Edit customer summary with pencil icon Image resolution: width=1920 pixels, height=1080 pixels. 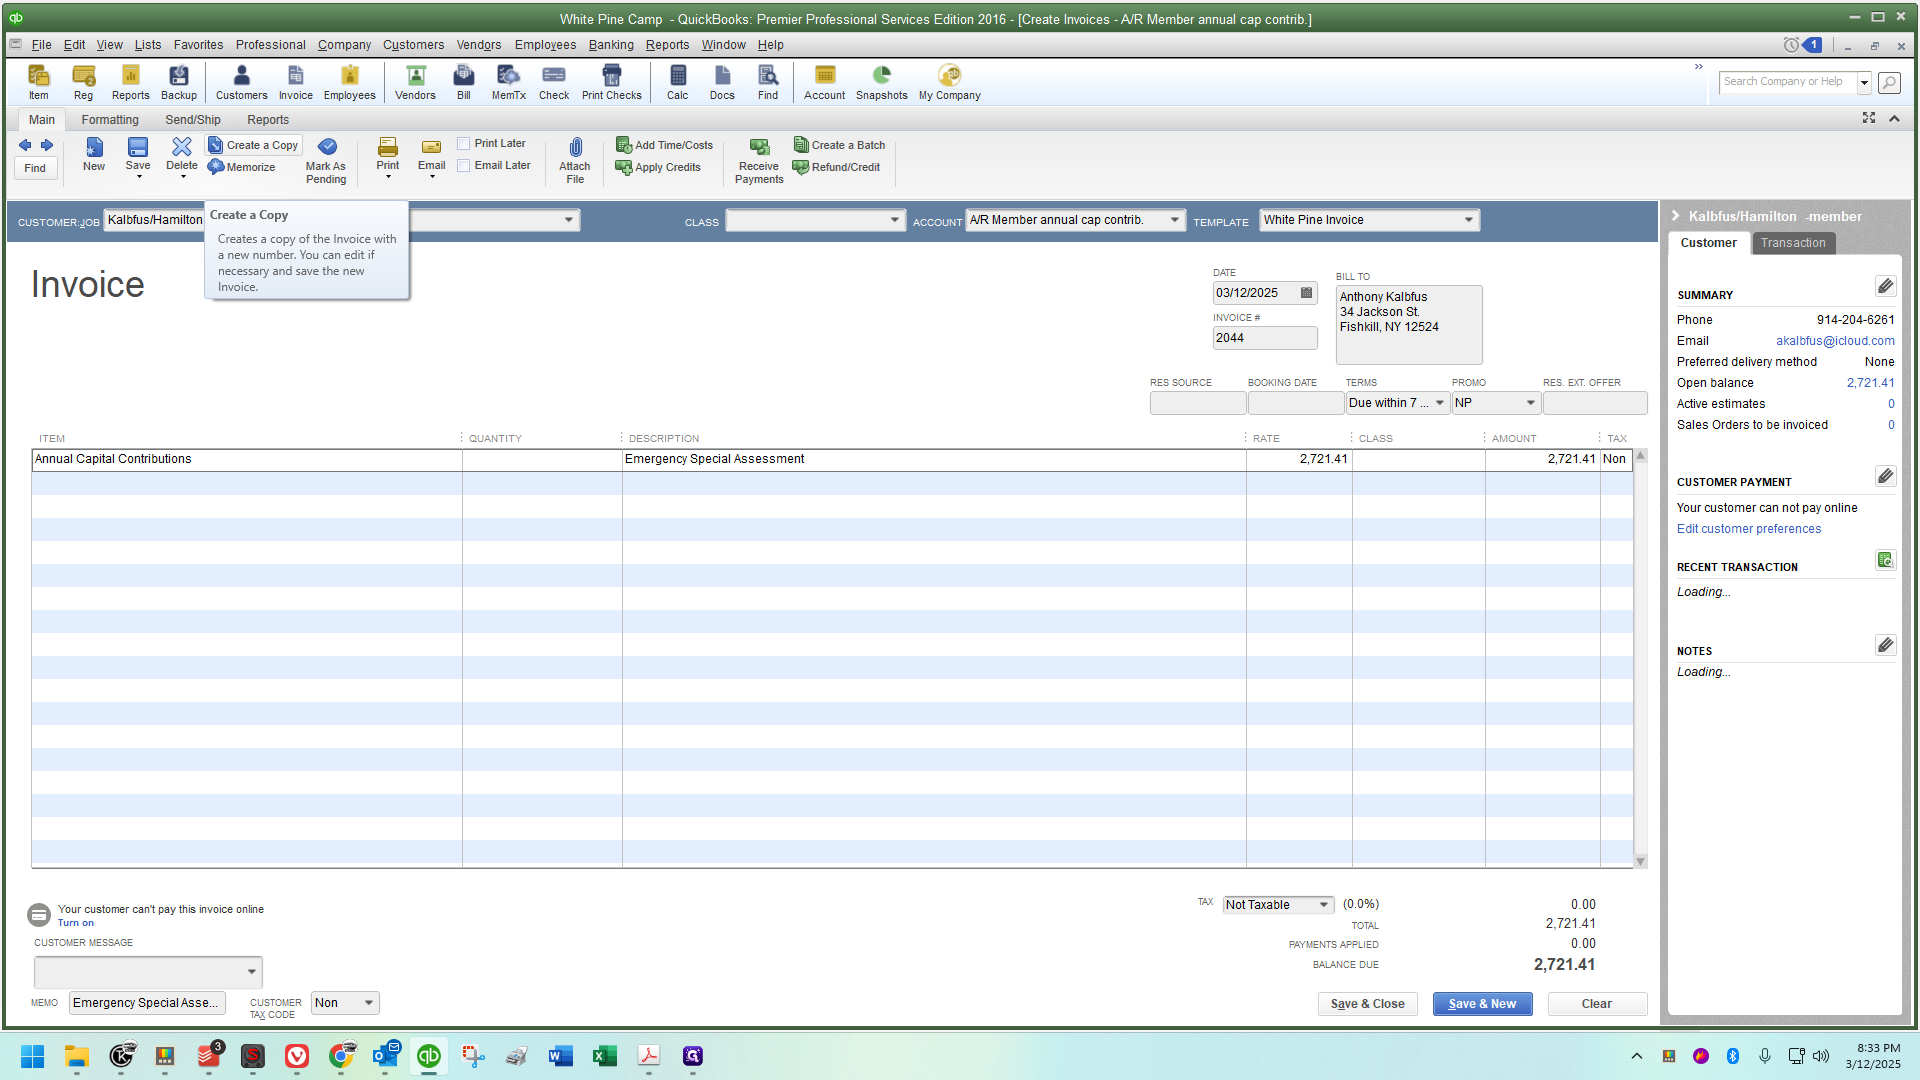pyautogui.click(x=1885, y=287)
